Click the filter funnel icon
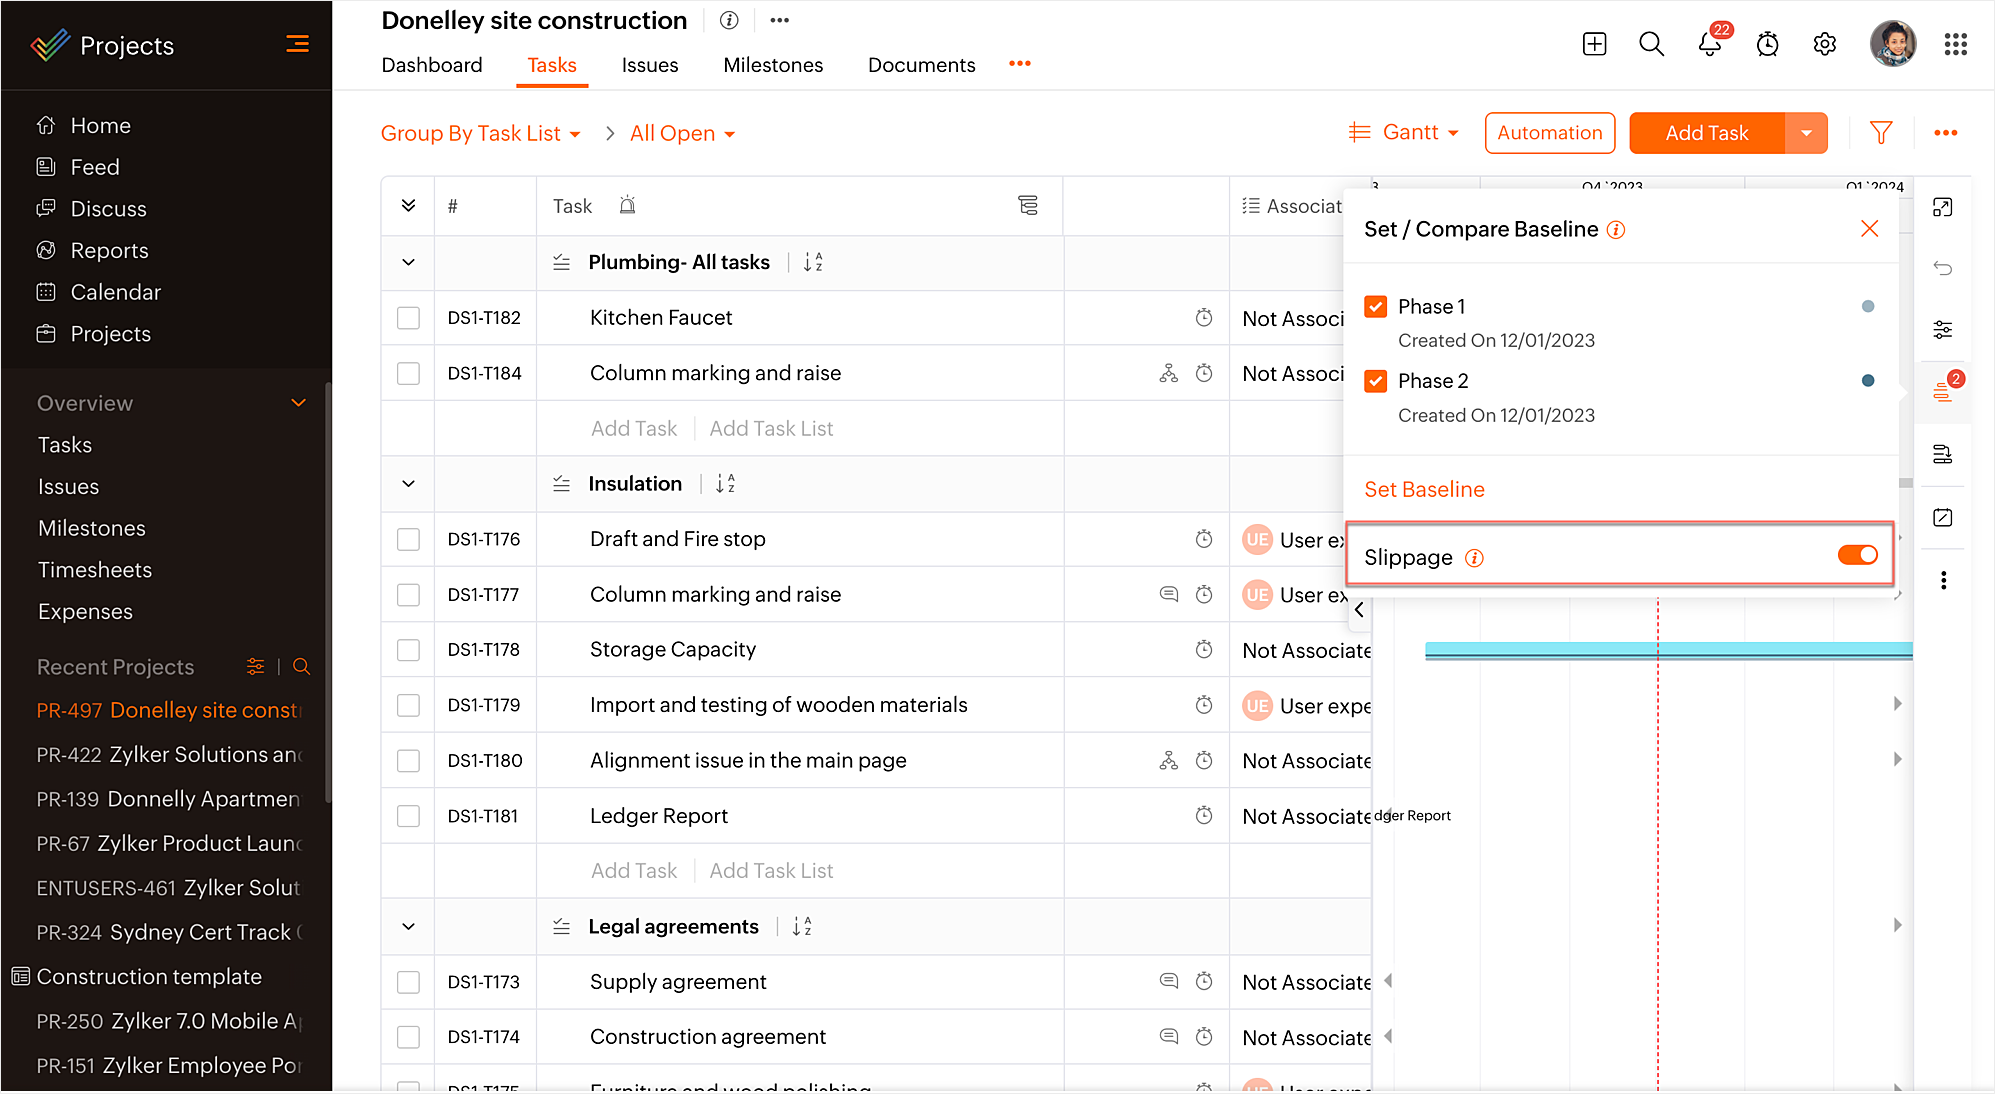 point(1880,133)
